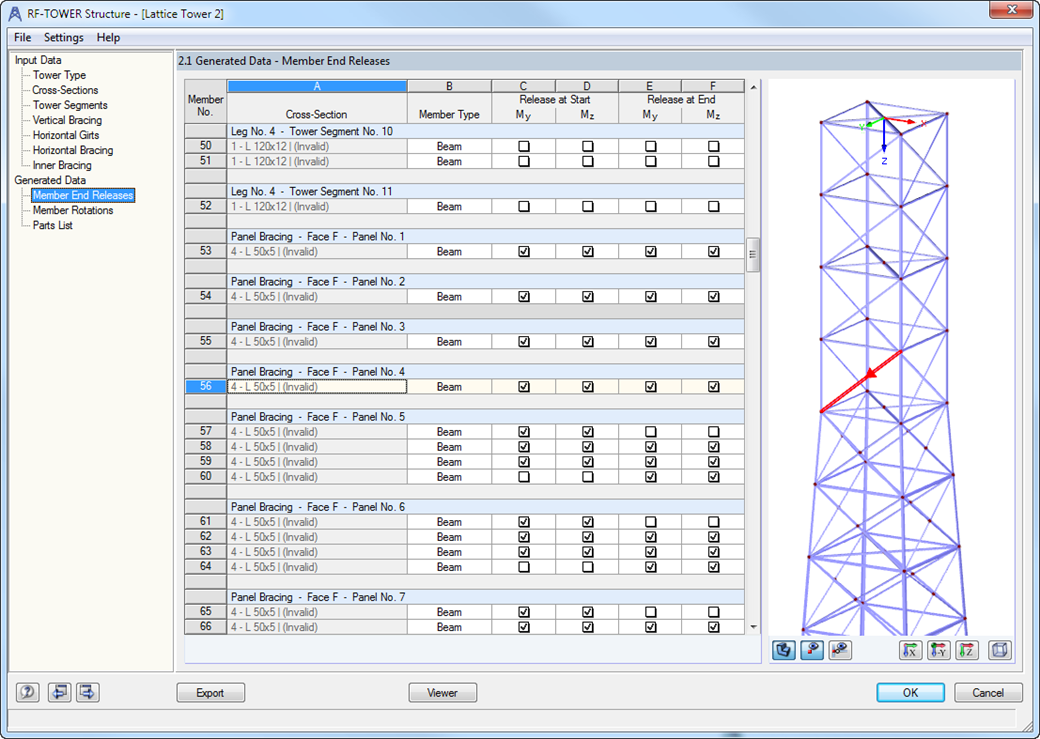
Task: Open the File menu
Action: (x=22, y=37)
